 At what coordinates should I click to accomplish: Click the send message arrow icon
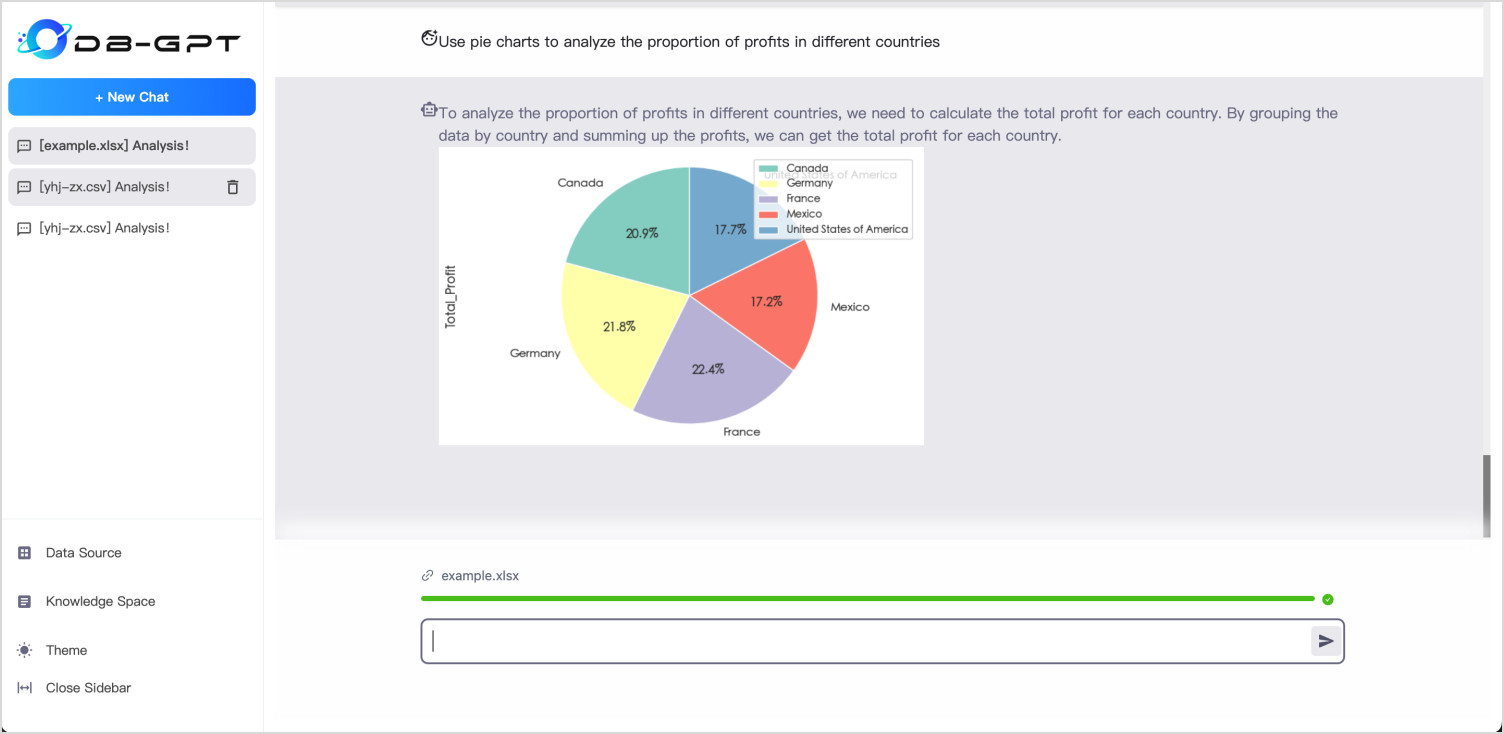click(1326, 641)
